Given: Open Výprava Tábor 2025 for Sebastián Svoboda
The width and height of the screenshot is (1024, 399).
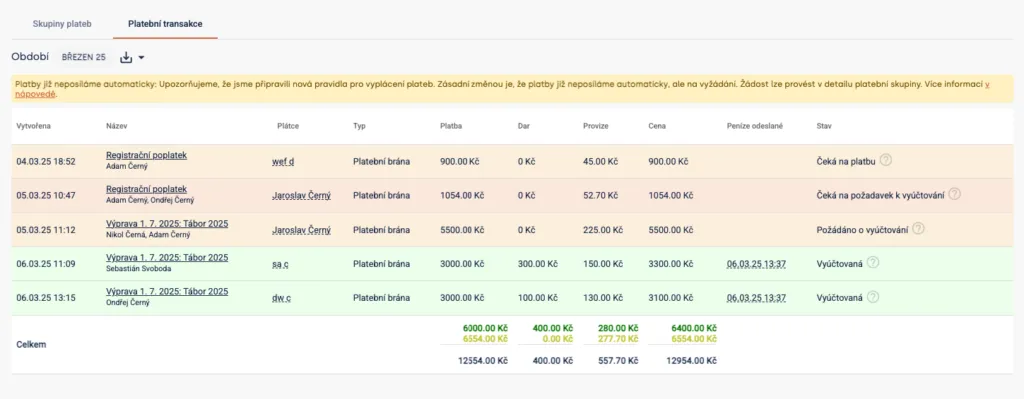Looking at the screenshot, I should click(x=167, y=257).
